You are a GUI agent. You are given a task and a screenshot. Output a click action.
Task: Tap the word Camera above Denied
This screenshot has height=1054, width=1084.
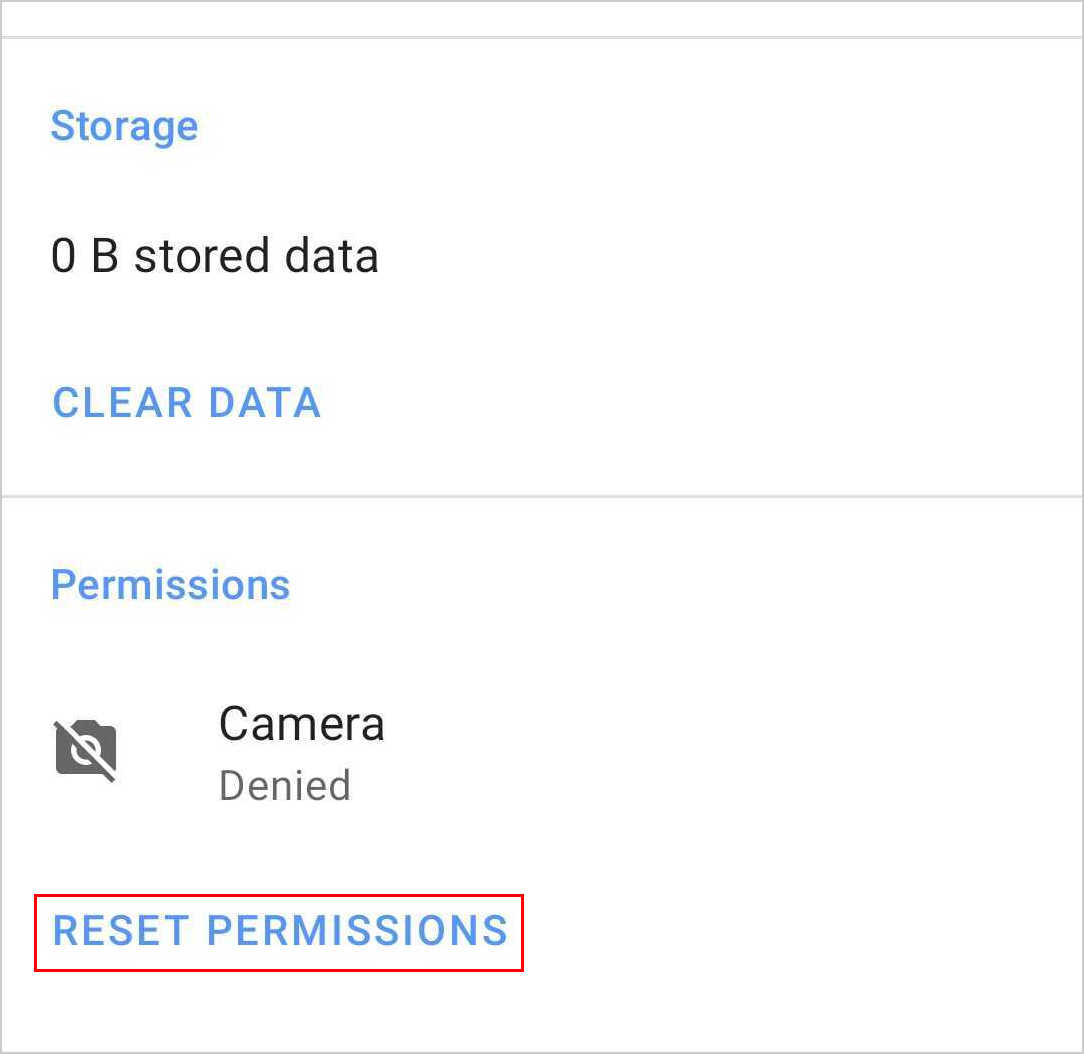pos(301,724)
